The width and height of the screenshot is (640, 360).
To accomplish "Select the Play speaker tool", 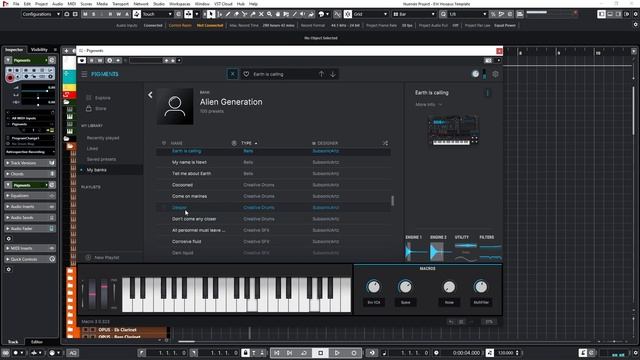I will 302,14.
